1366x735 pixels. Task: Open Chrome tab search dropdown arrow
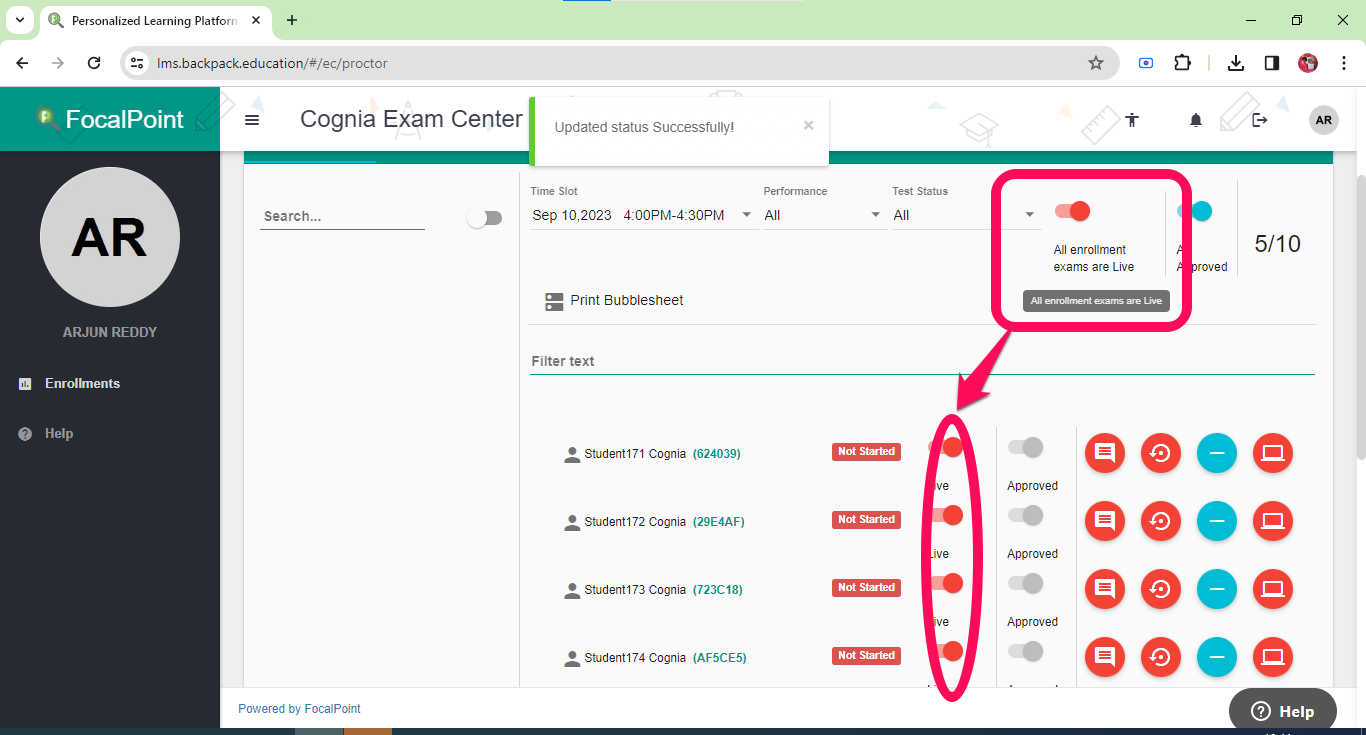(x=19, y=20)
